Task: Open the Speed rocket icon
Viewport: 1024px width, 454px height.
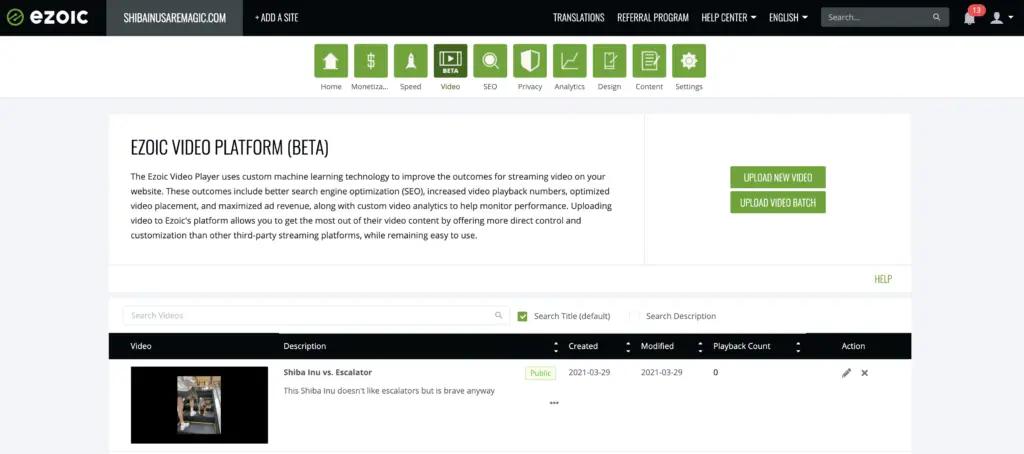Action: click(x=411, y=61)
